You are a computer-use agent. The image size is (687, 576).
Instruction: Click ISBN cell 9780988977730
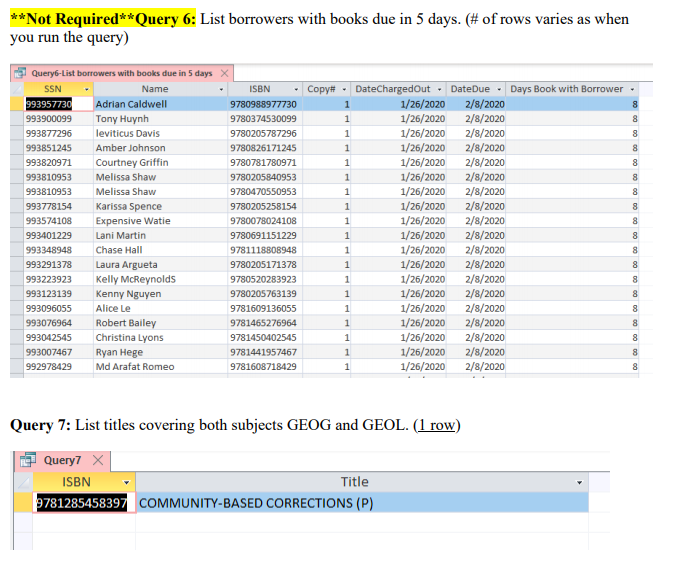tap(263, 104)
